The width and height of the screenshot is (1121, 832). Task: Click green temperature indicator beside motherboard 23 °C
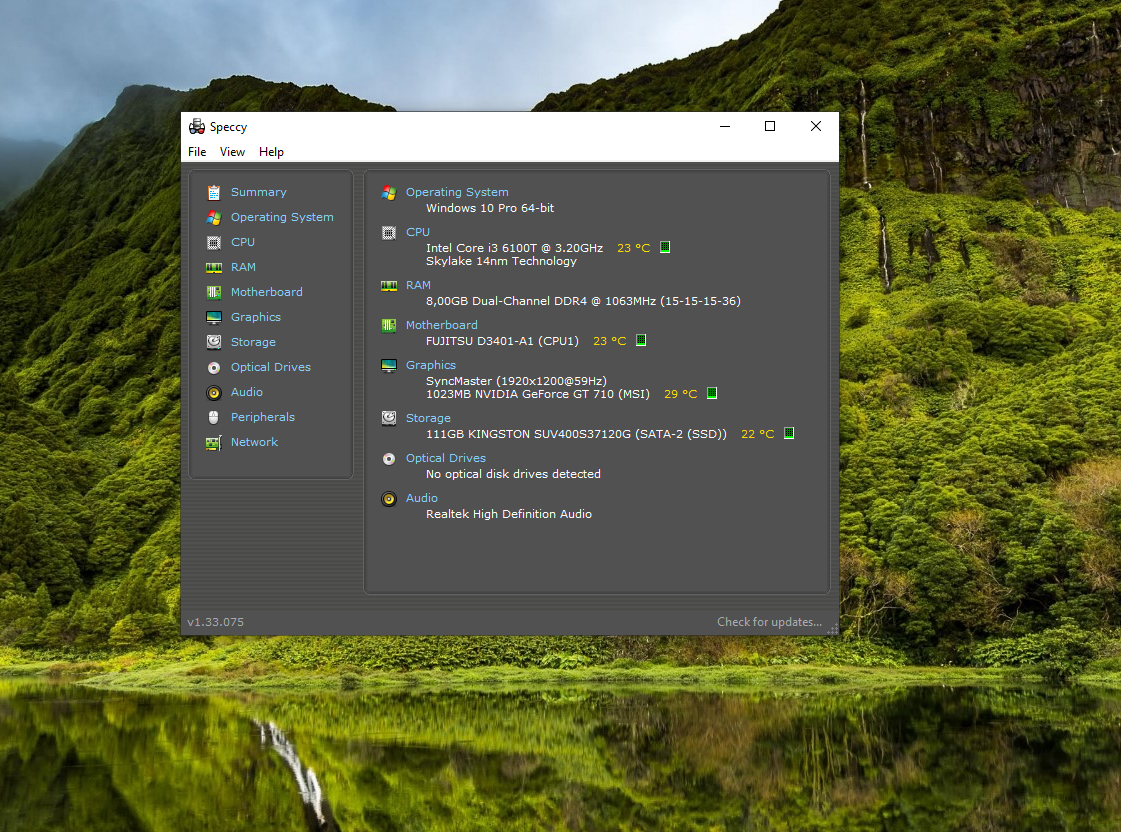[x=641, y=340]
